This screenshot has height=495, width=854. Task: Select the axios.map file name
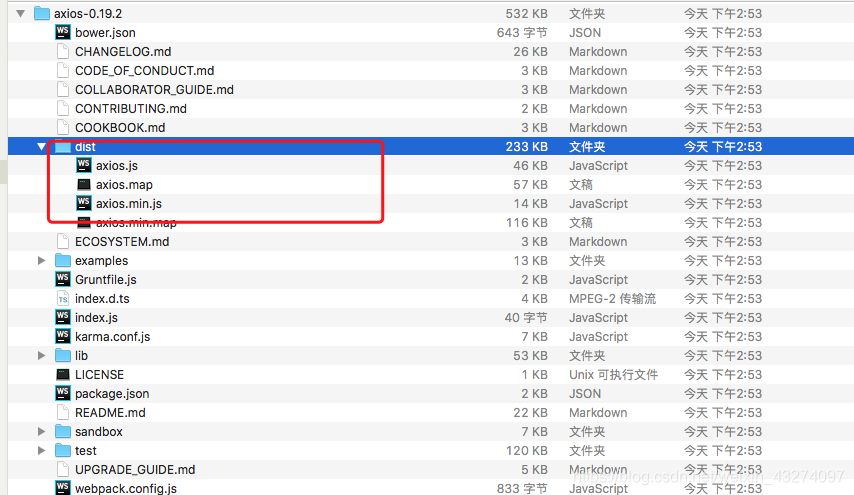pyautogui.click(x=124, y=185)
